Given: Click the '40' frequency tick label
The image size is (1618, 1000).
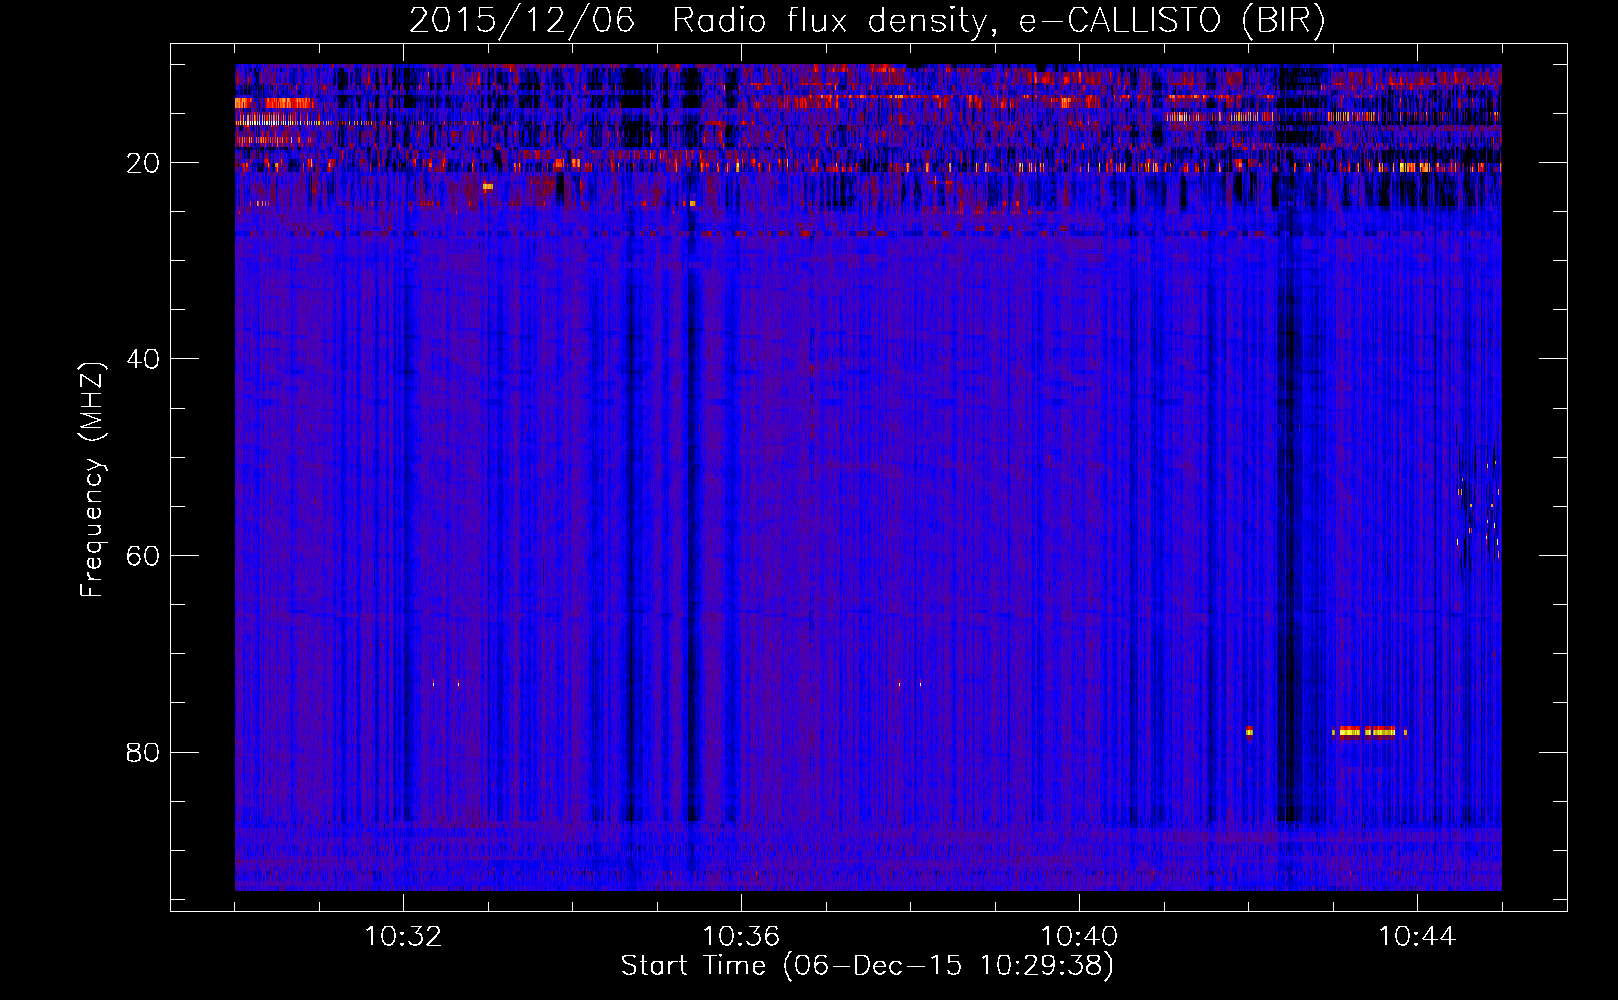Looking at the screenshot, I should (x=143, y=359).
